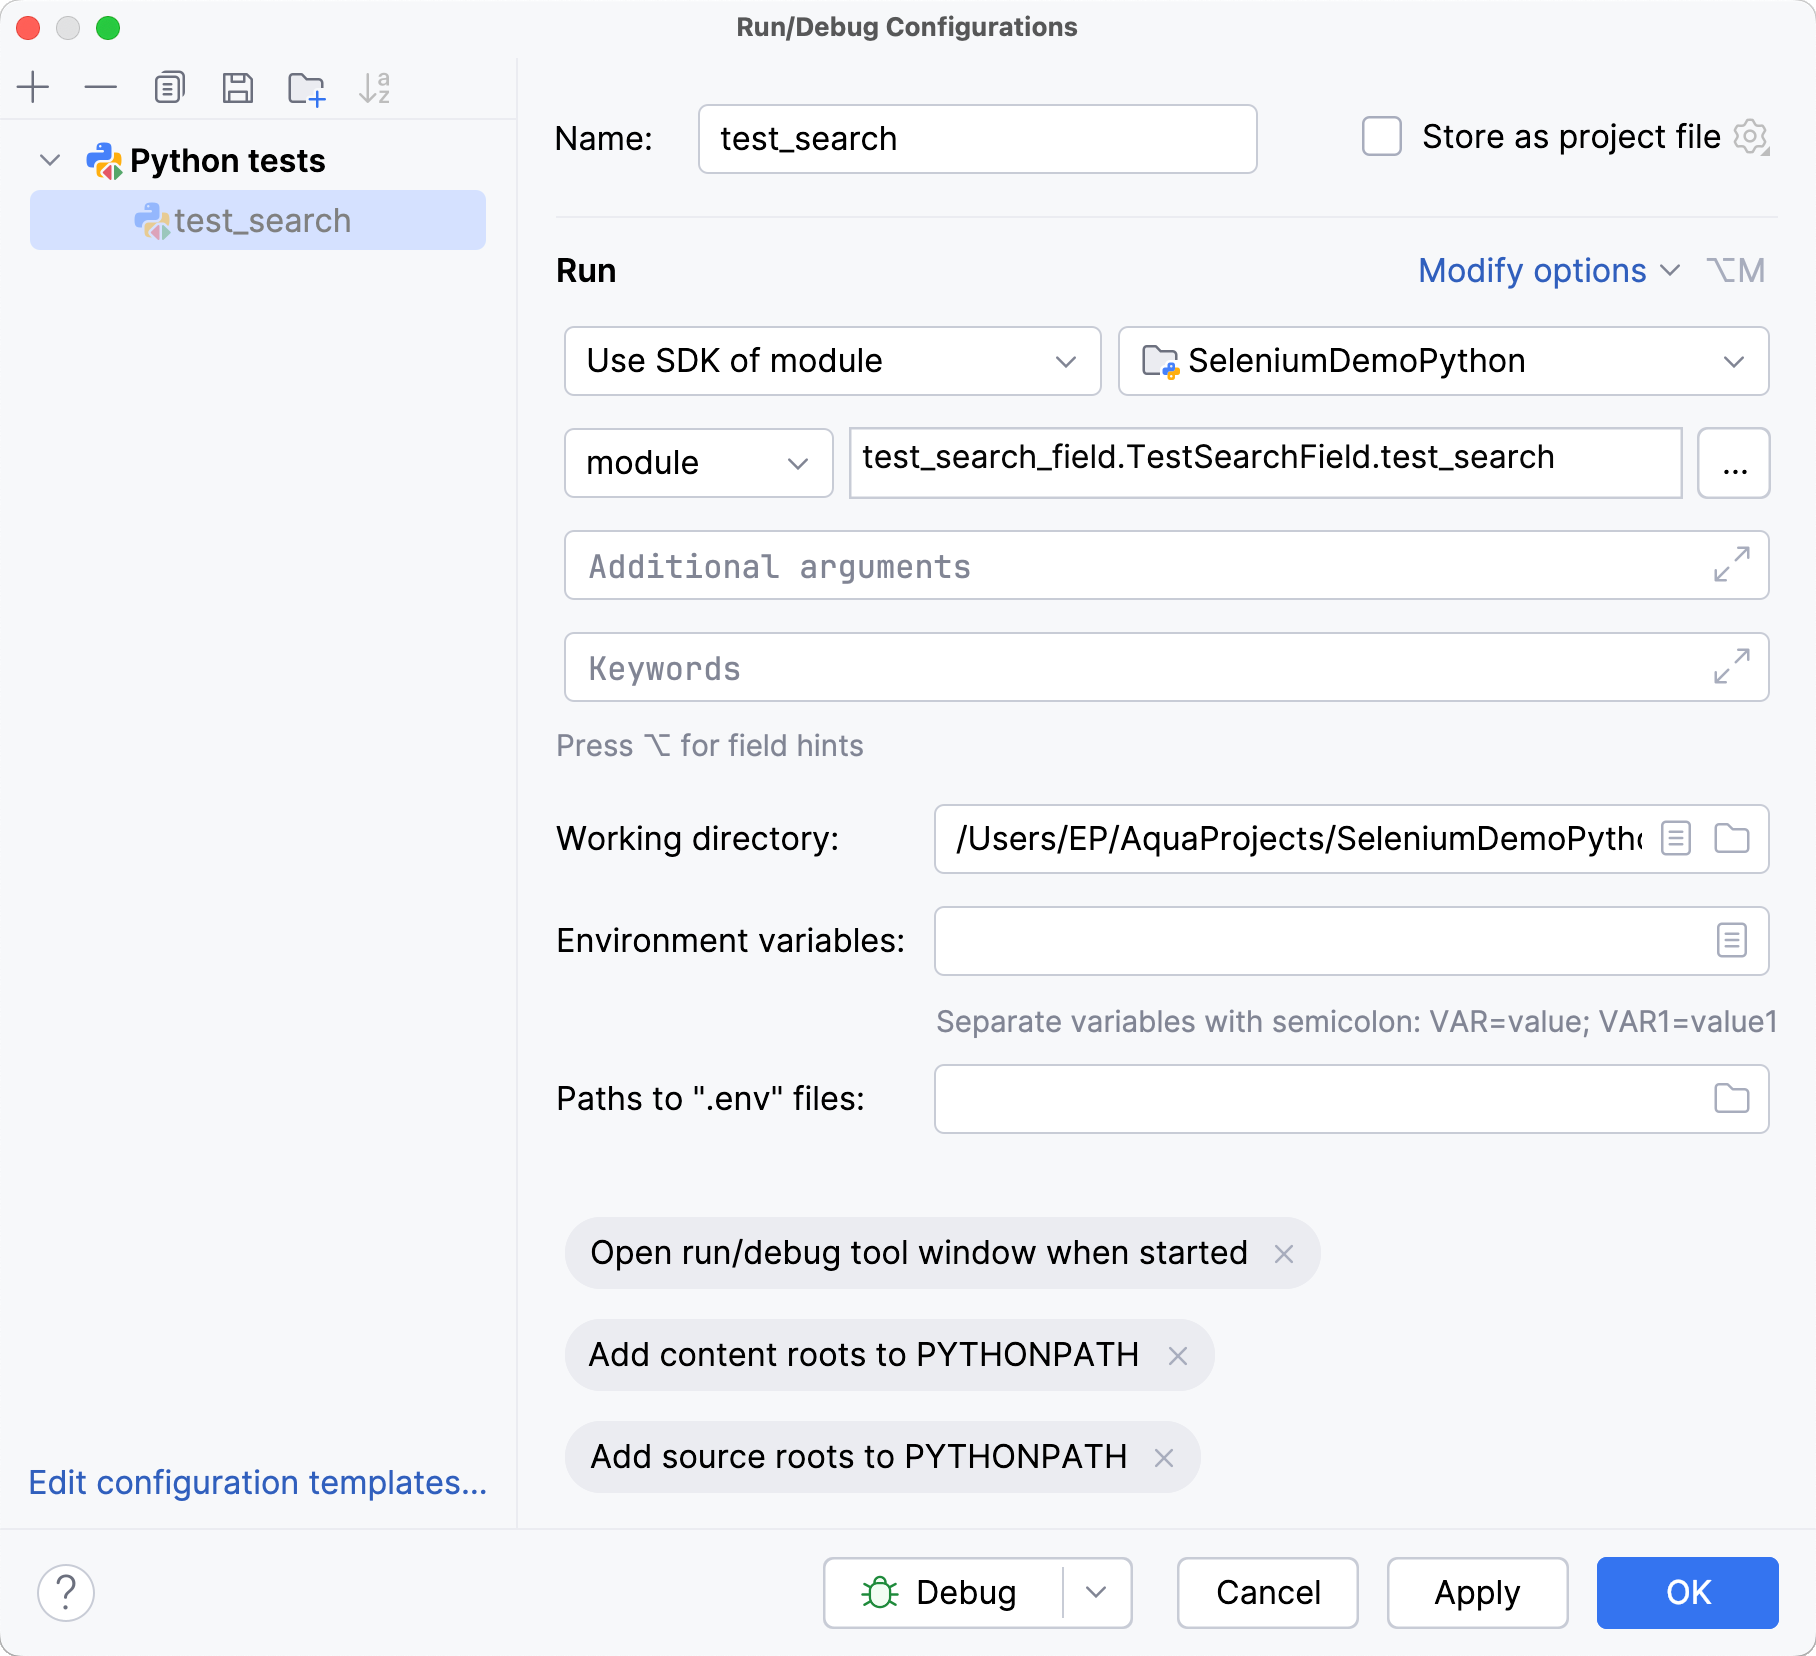Browse test target with the ellipsis button
This screenshot has height=1656, width=1816.
[x=1734, y=463]
